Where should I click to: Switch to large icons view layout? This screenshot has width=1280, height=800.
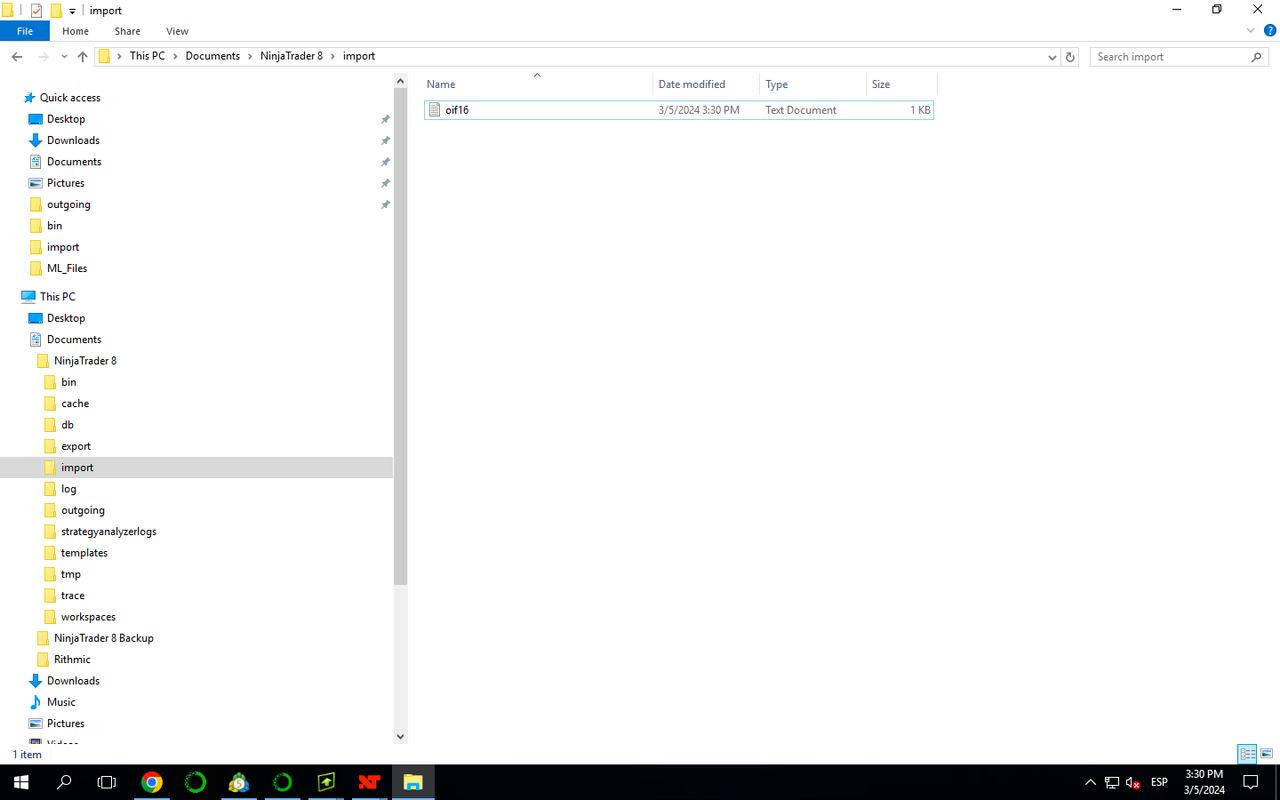pos(1266,754)
